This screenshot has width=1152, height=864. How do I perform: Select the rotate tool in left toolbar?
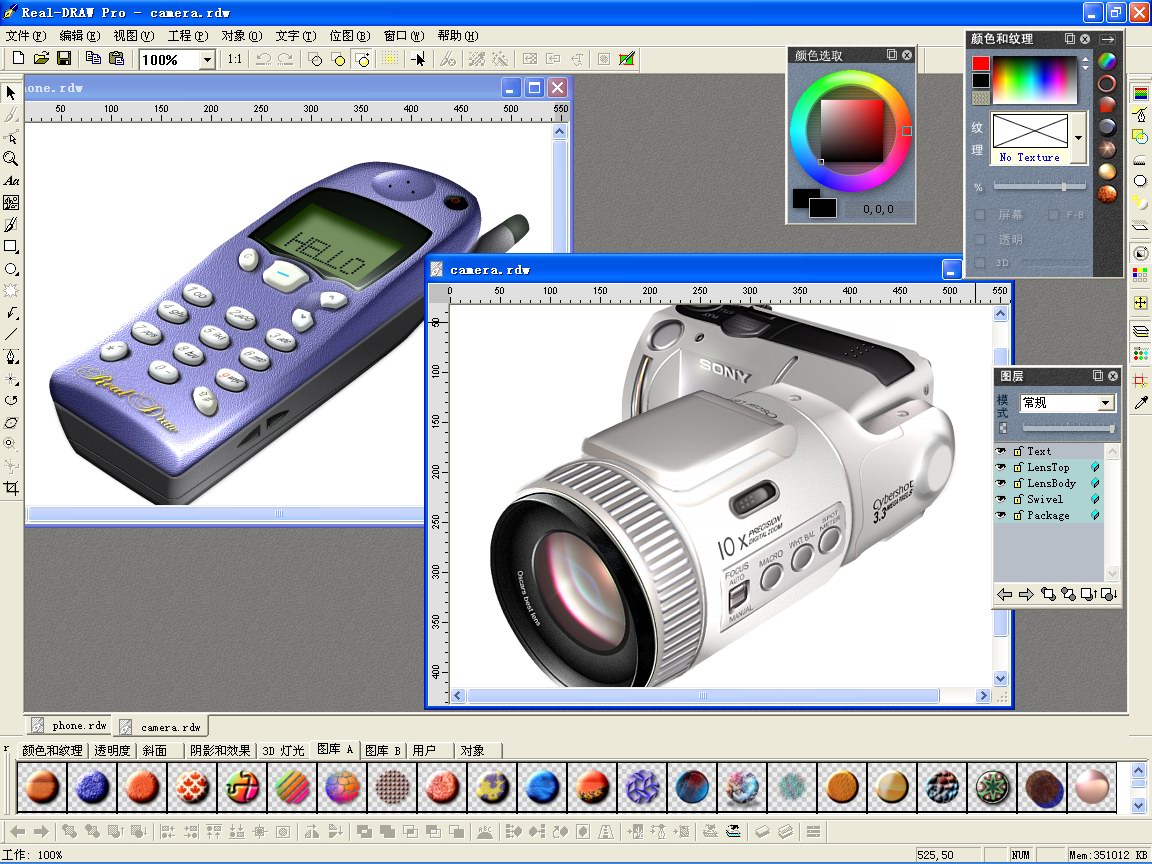coord(10,401)
